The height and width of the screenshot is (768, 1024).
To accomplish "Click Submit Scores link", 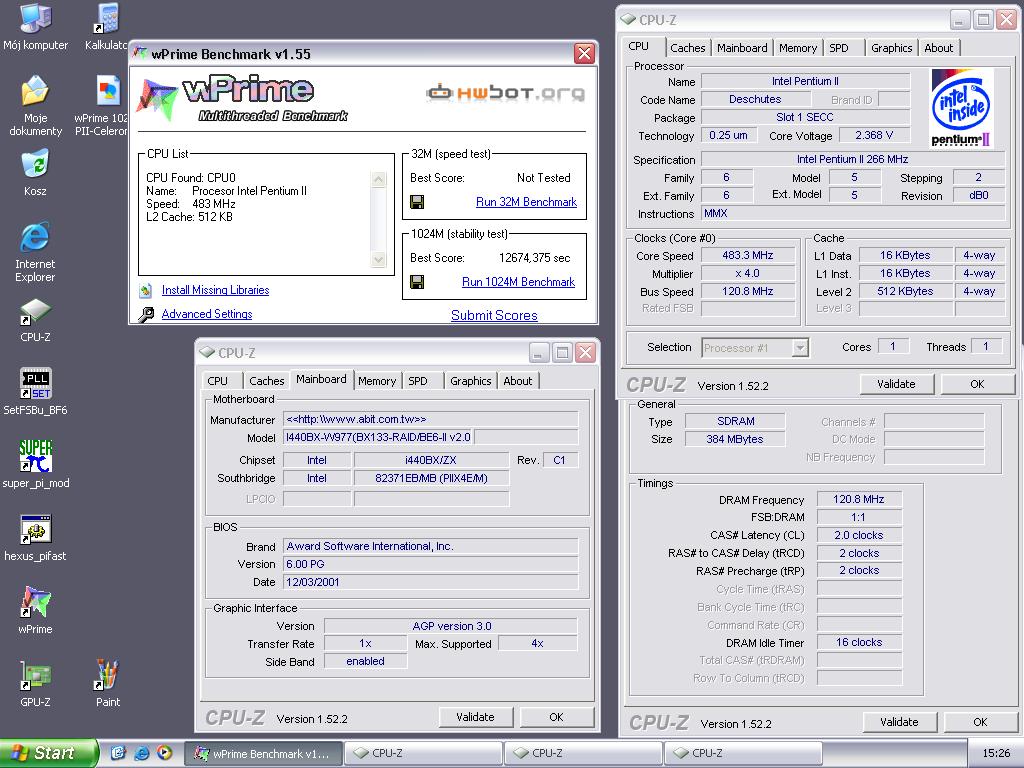I will (494, 315).
